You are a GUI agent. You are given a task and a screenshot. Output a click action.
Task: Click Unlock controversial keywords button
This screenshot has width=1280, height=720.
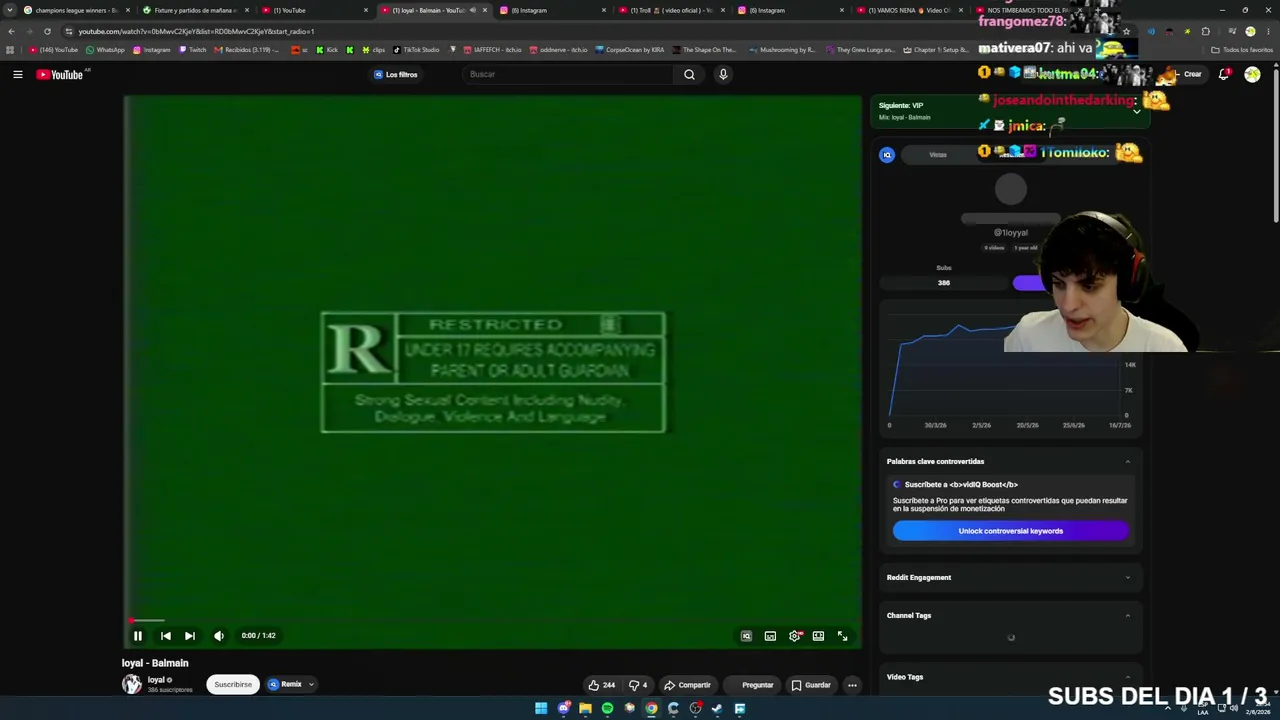tap(1010, 531)
